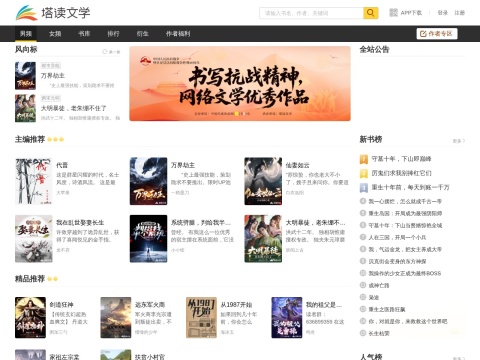Screen dimensions: 480x360
Task: Open 人在三国，开局一个小兵 entry
Action: coord(397,237)
